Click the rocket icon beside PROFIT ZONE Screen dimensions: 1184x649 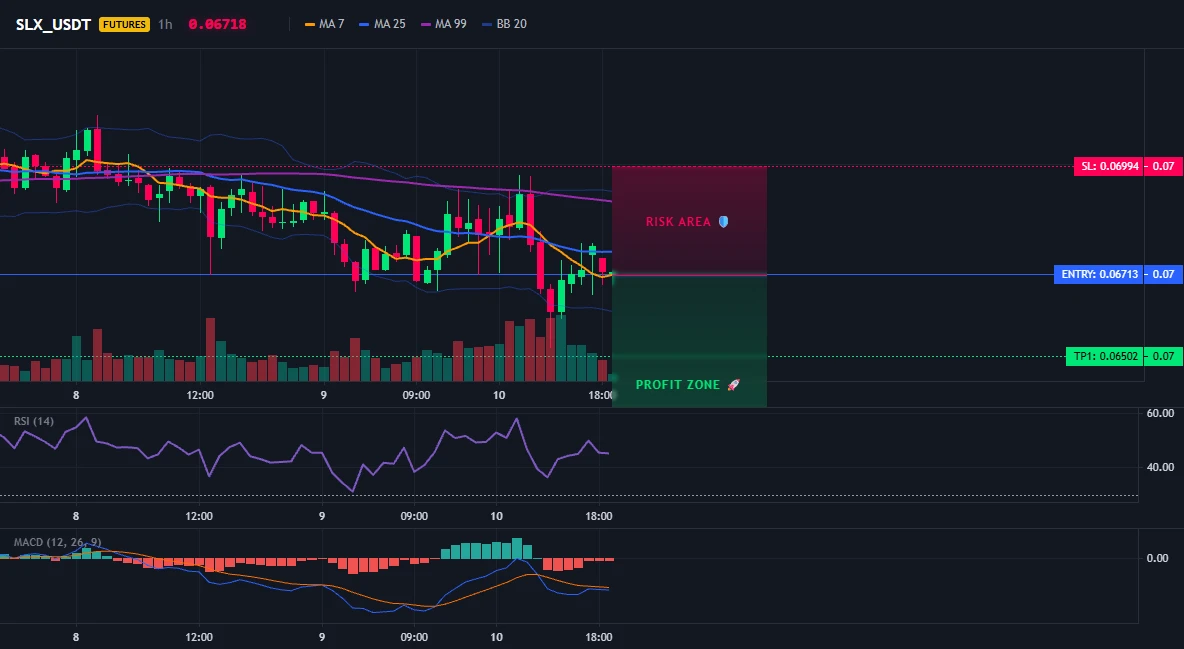(733, 385)
